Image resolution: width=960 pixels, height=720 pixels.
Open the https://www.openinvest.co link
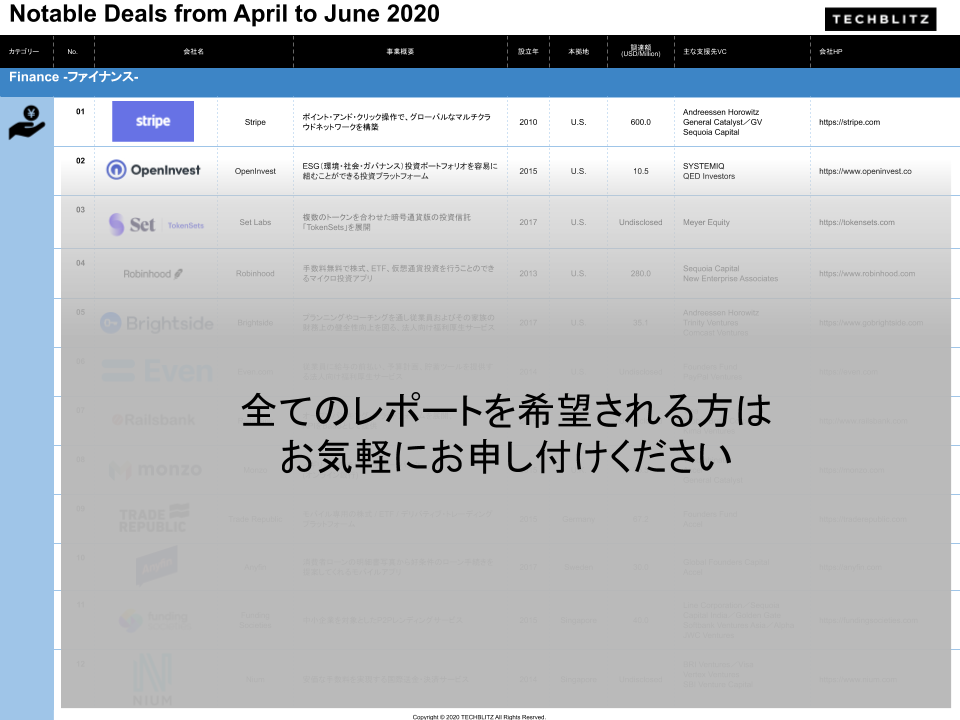pyautogui.click(x=865, y=171)
